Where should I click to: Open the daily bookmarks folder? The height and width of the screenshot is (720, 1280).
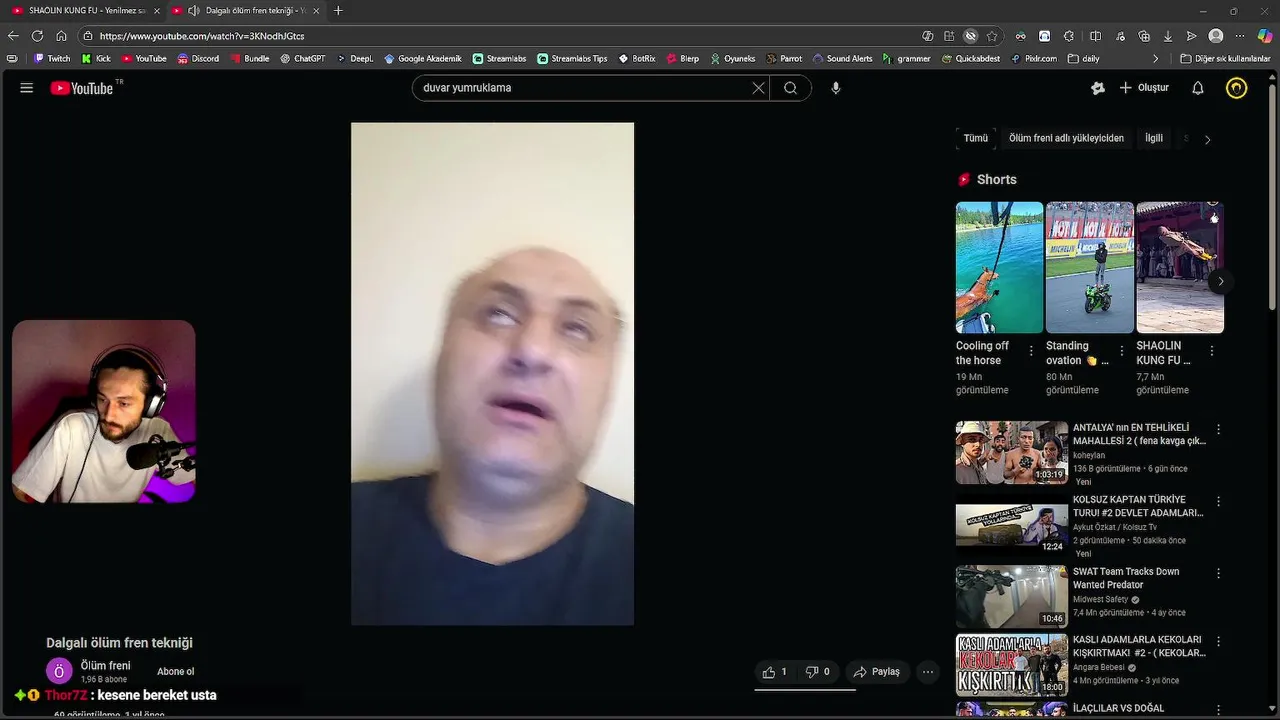click(x=1083, y=59)
